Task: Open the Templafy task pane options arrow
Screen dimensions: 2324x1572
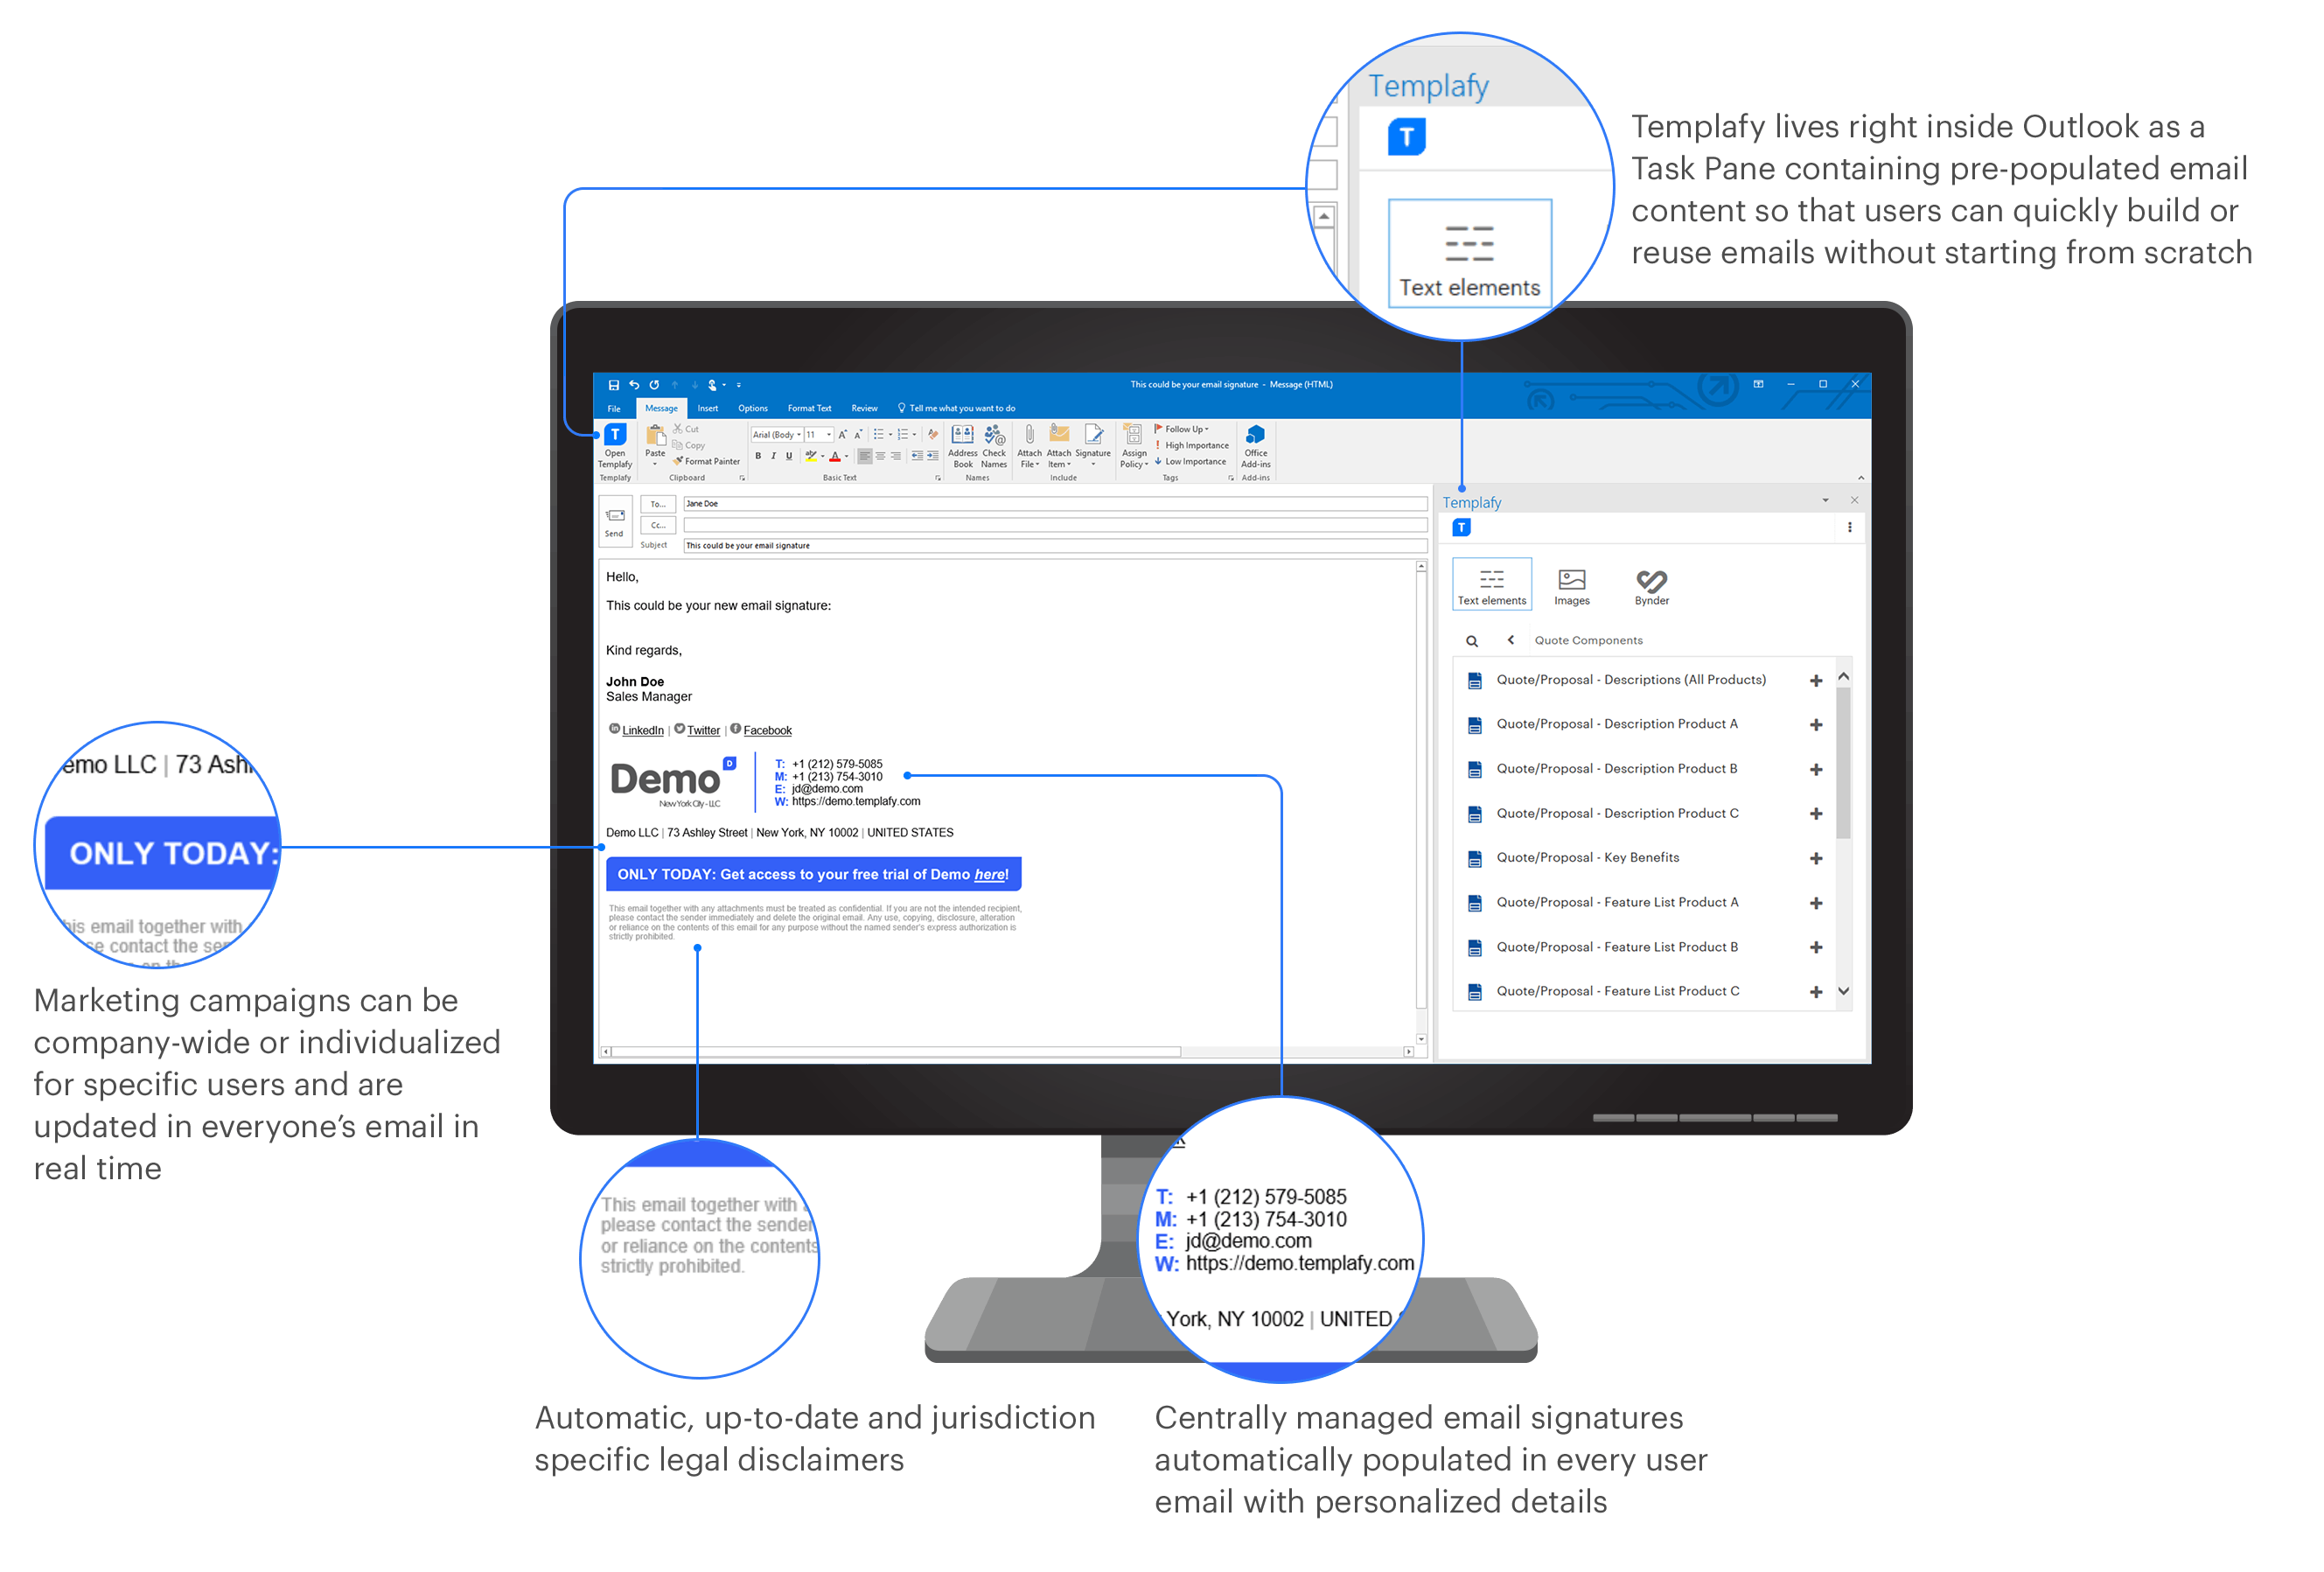Action: click(1826, 500)
